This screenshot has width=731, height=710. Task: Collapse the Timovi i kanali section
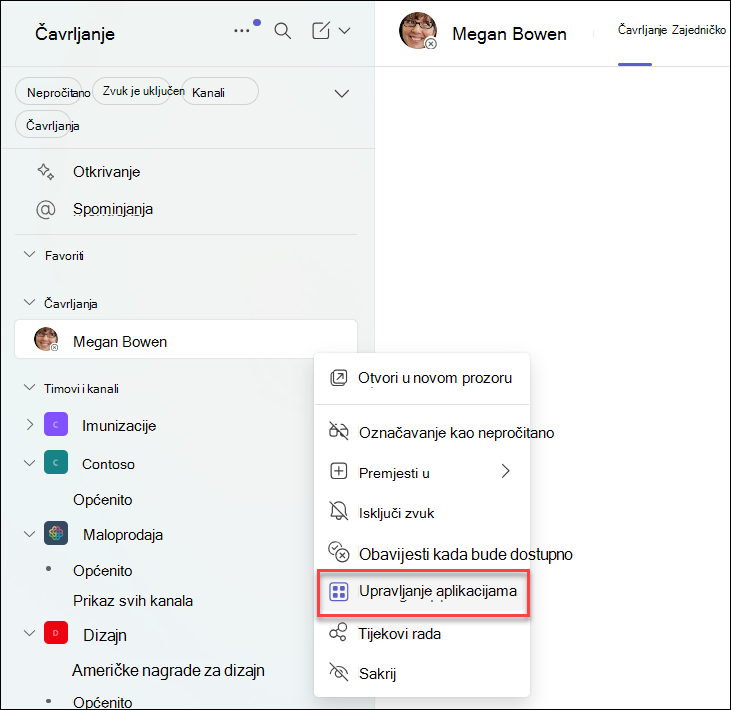click(x=29, y=388)
